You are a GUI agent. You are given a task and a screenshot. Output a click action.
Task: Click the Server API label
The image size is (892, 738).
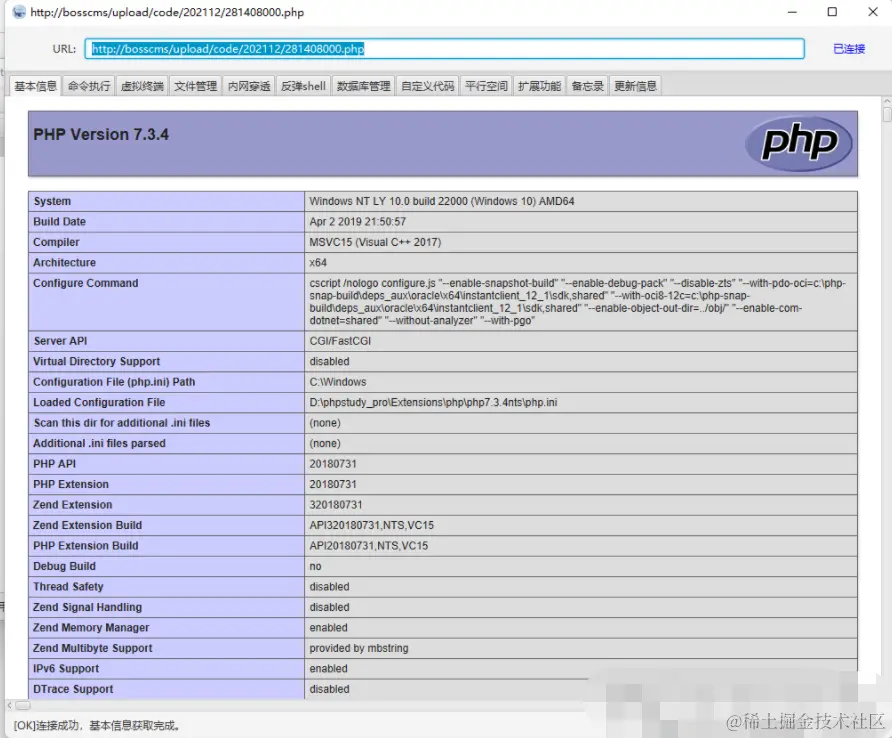click(60, 341)
